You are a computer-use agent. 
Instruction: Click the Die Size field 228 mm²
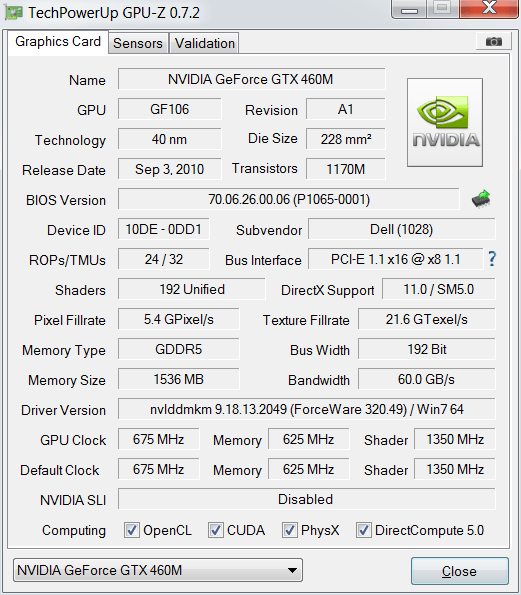(345, 139)
